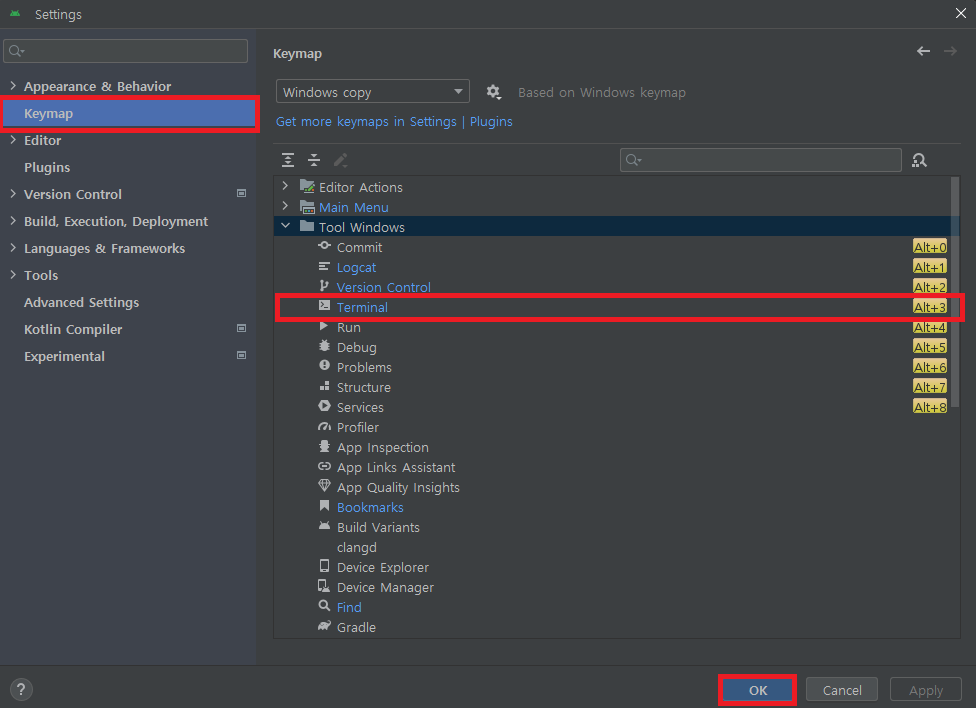The height and width of the screenshot is (708, 976).
Task: Select the Terminal action row
Action: pyautogui.click(x=616, y=307)
